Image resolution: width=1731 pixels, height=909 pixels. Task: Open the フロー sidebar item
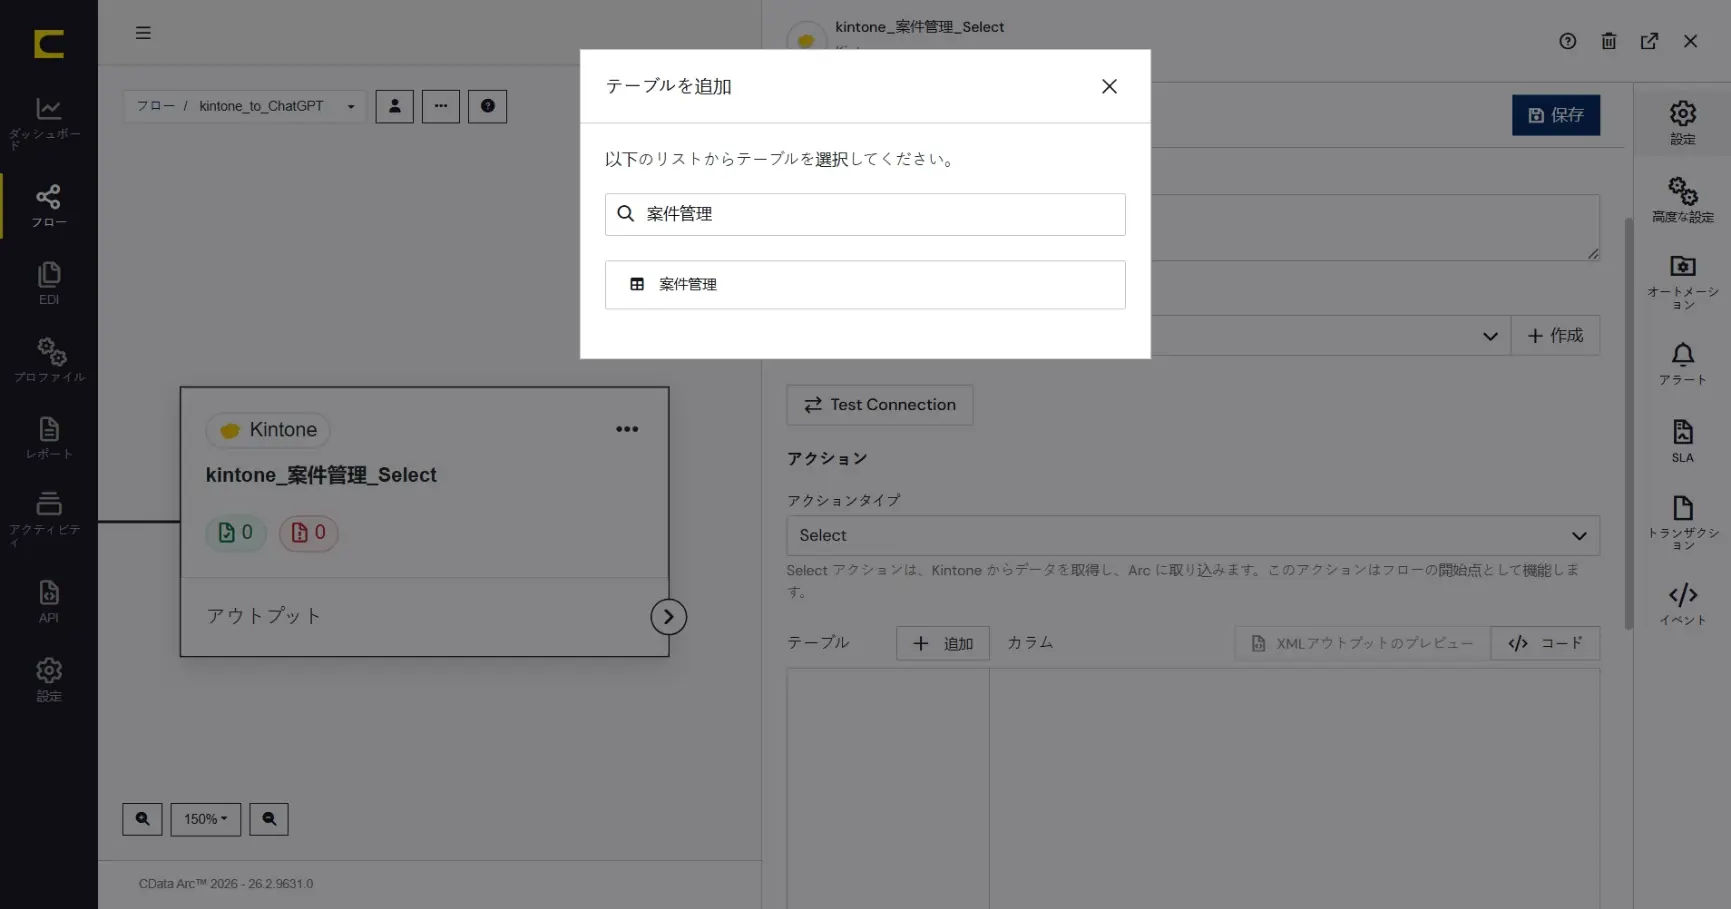(48, 206)
